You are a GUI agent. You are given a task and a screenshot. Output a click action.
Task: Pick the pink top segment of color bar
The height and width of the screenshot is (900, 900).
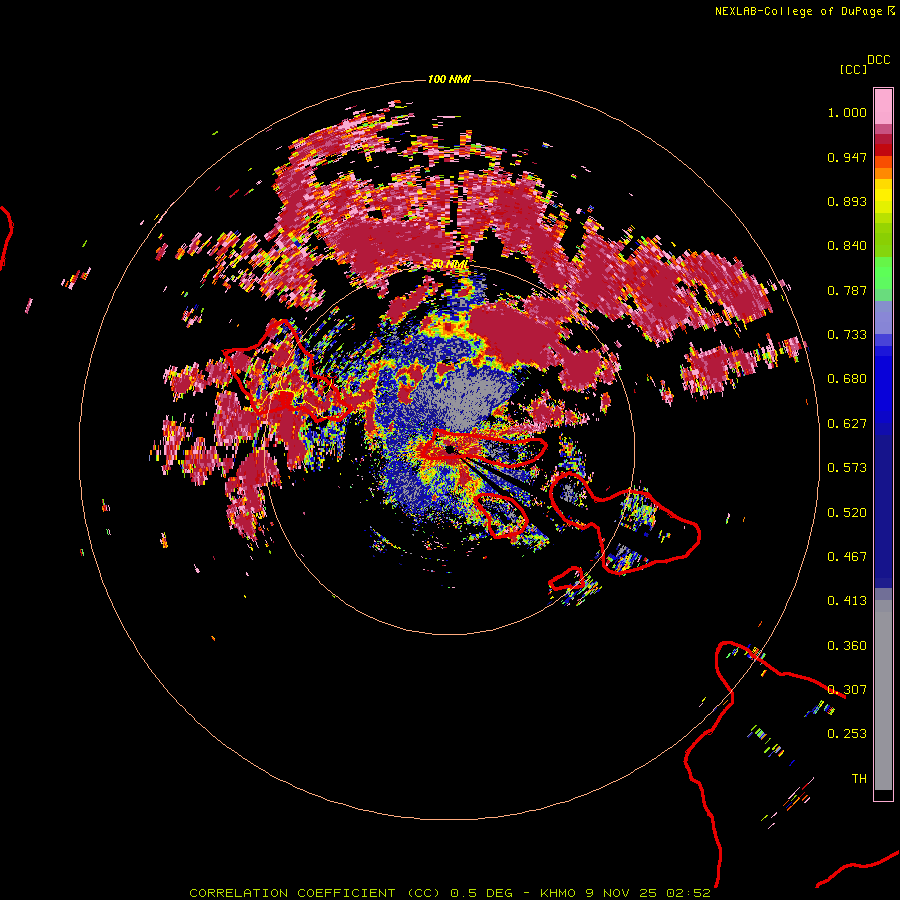tap(883, 107)
